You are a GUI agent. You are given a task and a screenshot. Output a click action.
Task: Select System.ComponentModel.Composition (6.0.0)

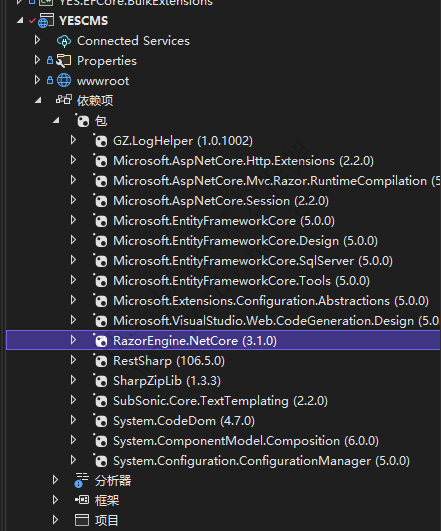tap(246, 441)
